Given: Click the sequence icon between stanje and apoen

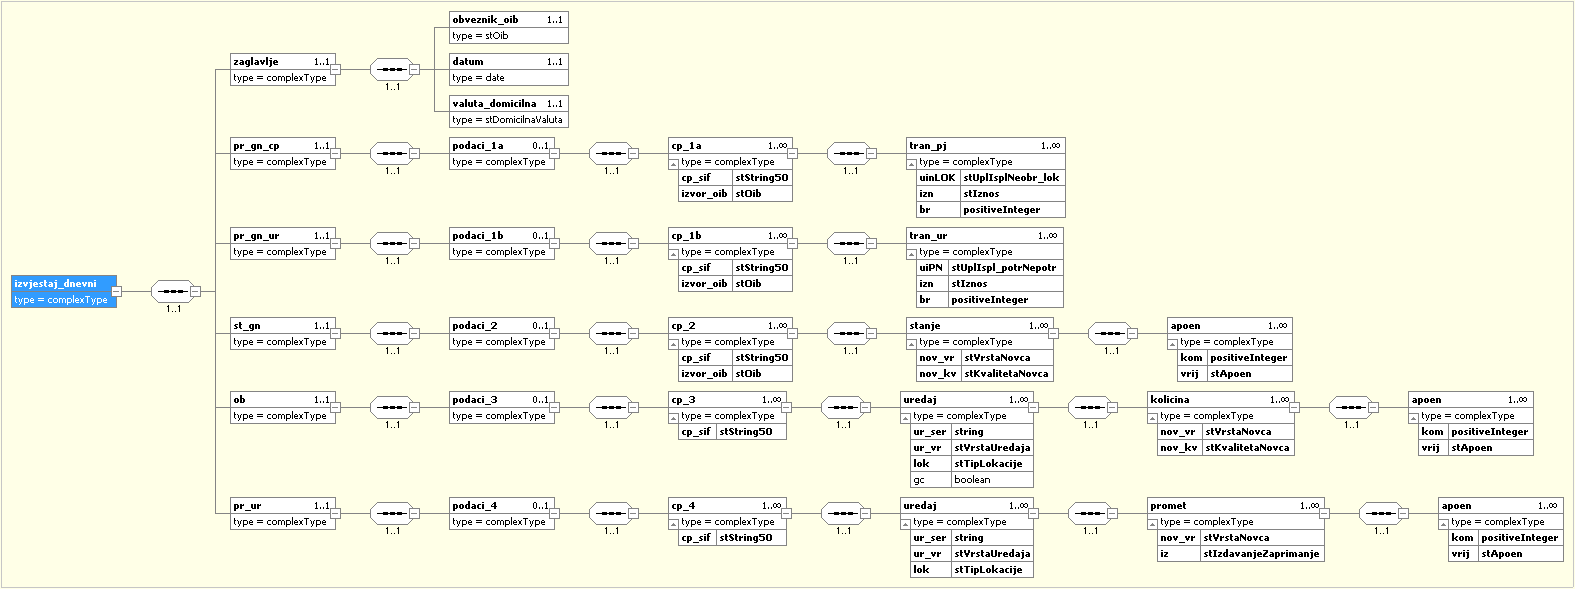Looking at the screenshot, I should 1110,334.
